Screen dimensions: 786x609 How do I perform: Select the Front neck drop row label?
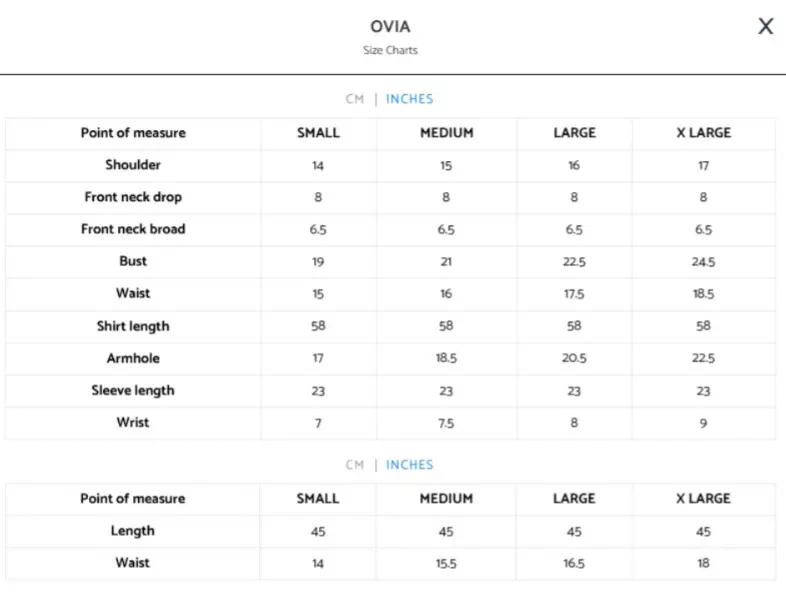(133, 197)
